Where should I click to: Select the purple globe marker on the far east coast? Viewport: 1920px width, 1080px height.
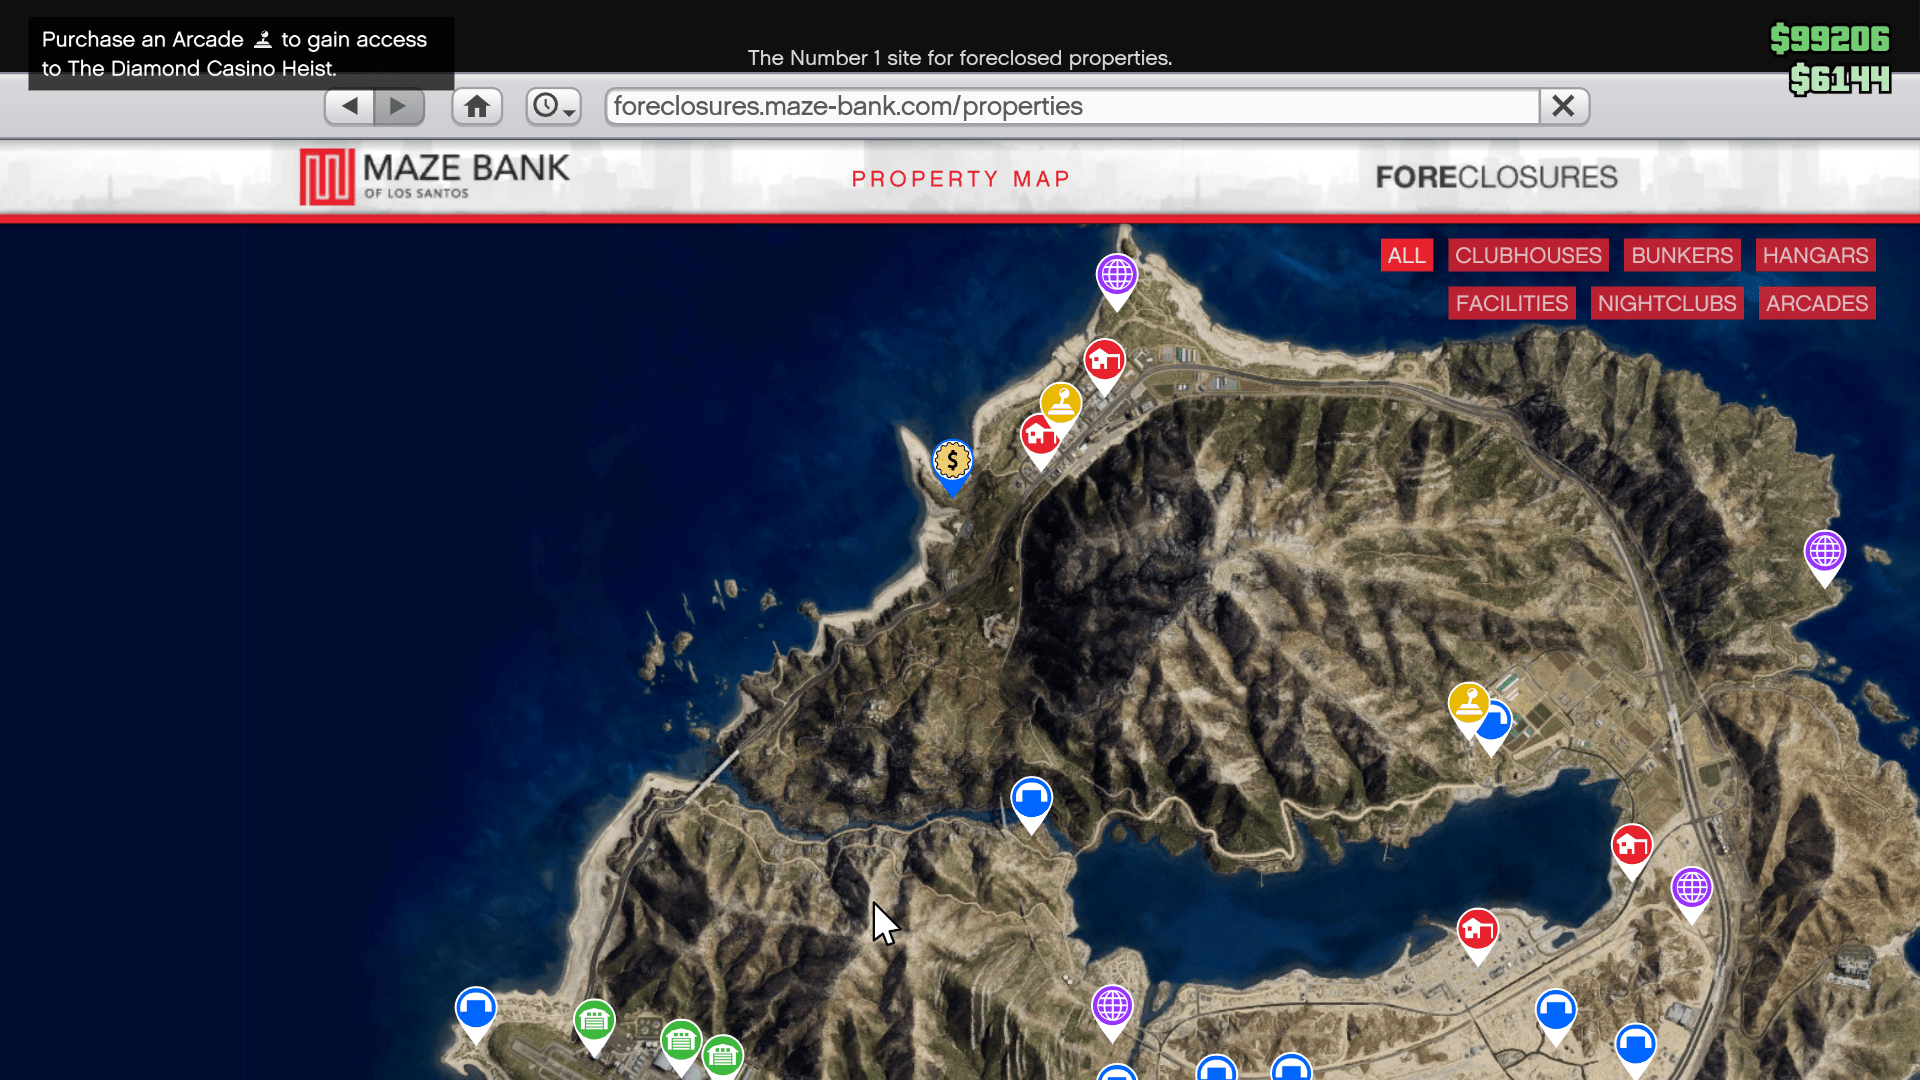click(x=1824, y=552)
